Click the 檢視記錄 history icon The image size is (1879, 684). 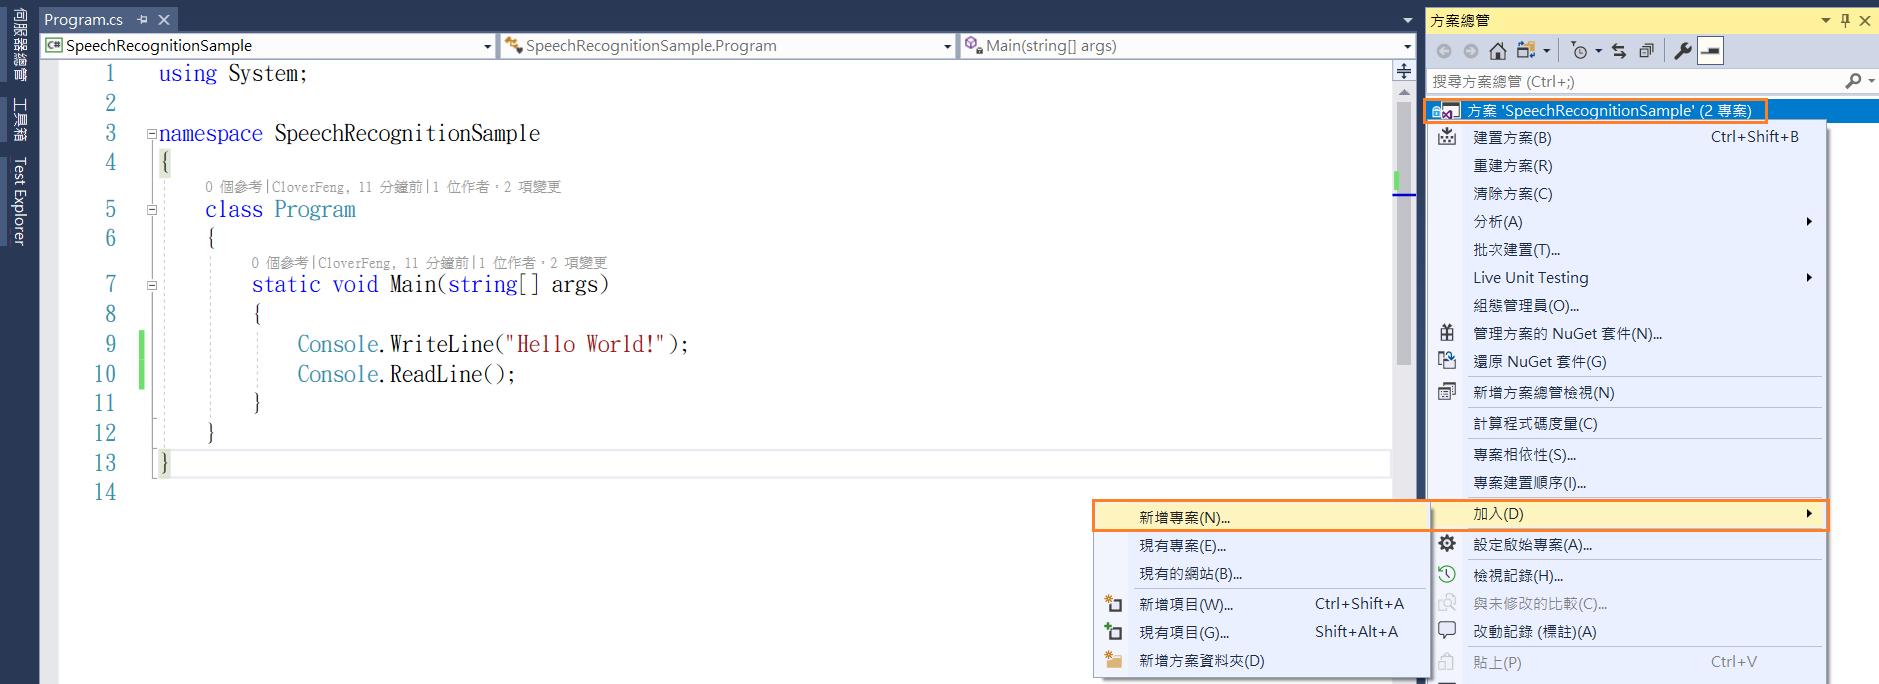point(1447,574)
